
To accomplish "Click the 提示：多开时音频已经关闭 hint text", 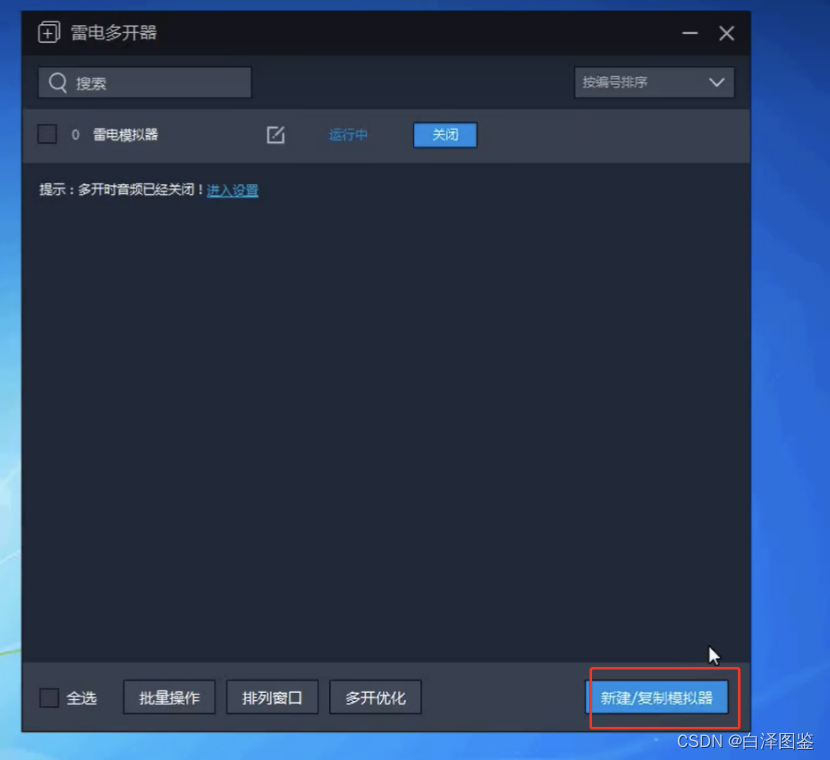I will (x=122, y=189).
